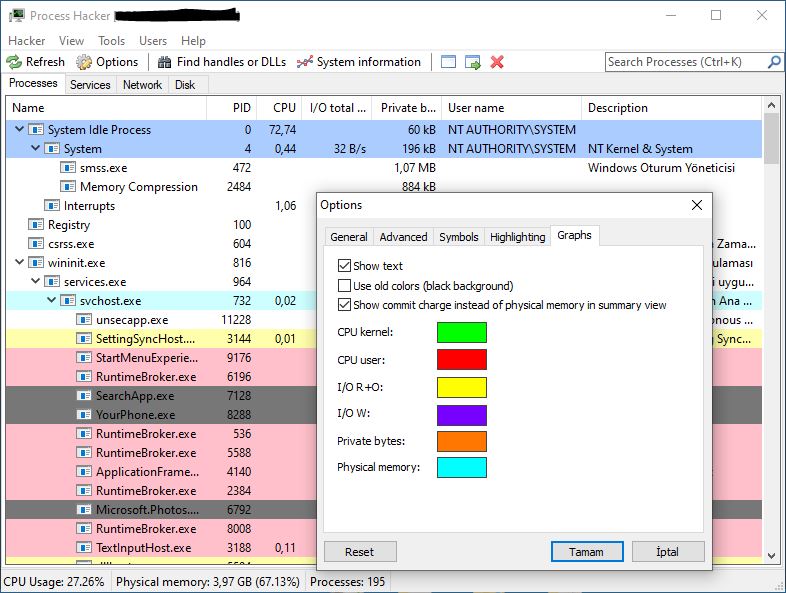
Task: Sort by the PID column header
Action: [x=234, y=108]
